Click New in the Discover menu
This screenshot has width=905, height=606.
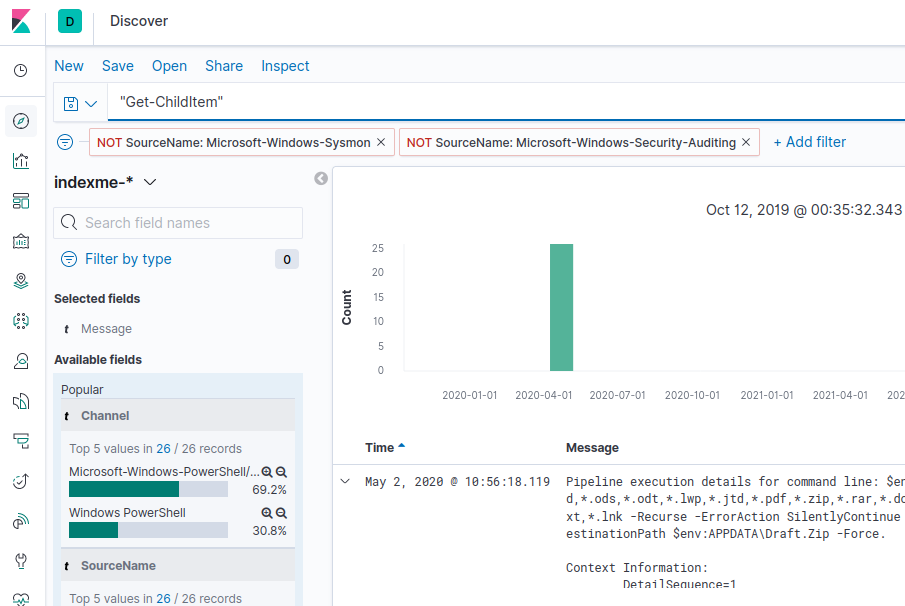69,66
